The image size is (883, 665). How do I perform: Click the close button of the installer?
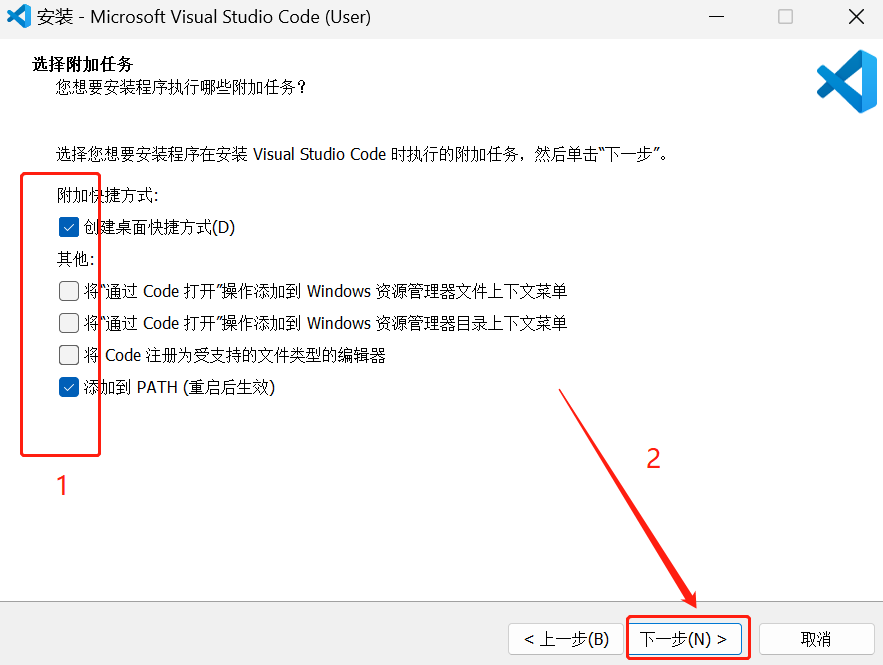pos(853,16)
